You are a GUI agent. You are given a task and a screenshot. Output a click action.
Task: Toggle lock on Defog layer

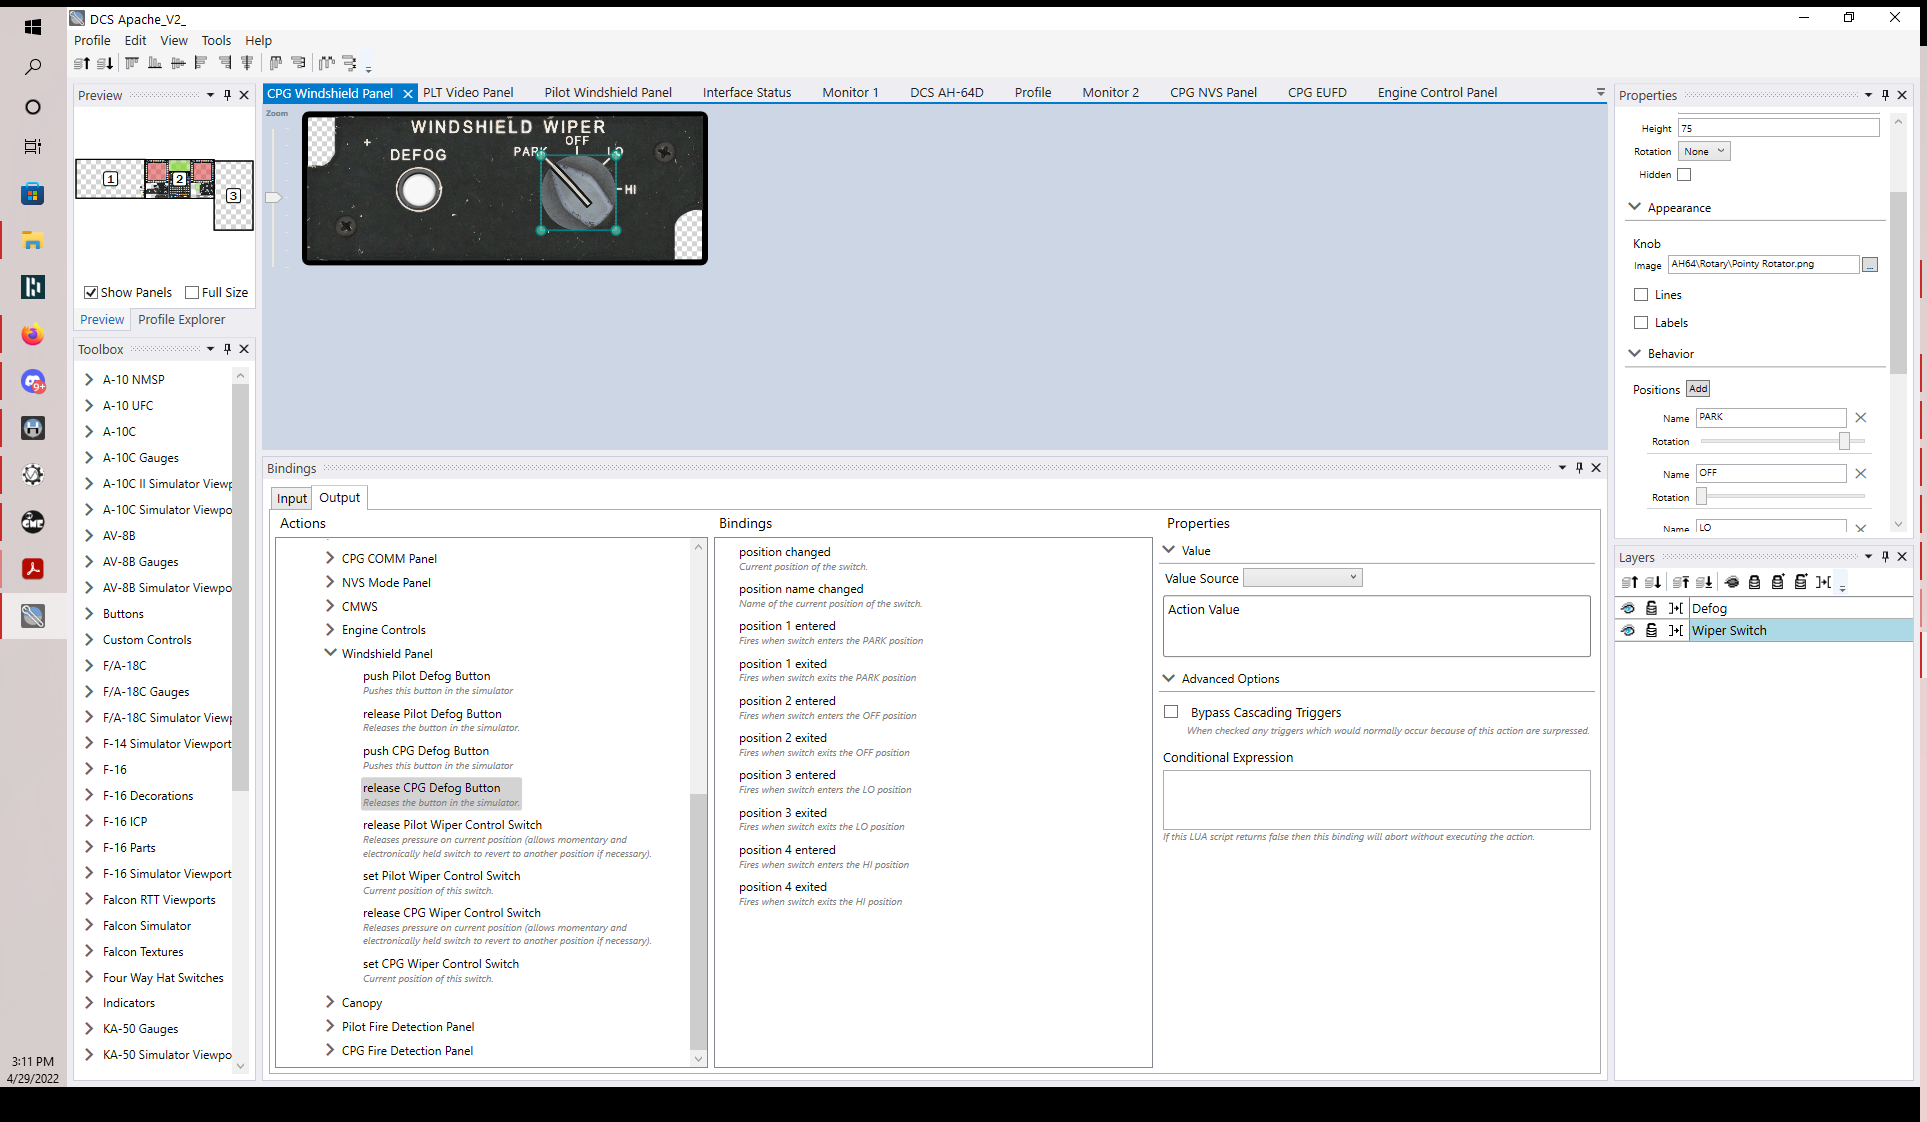point(1652,608)
